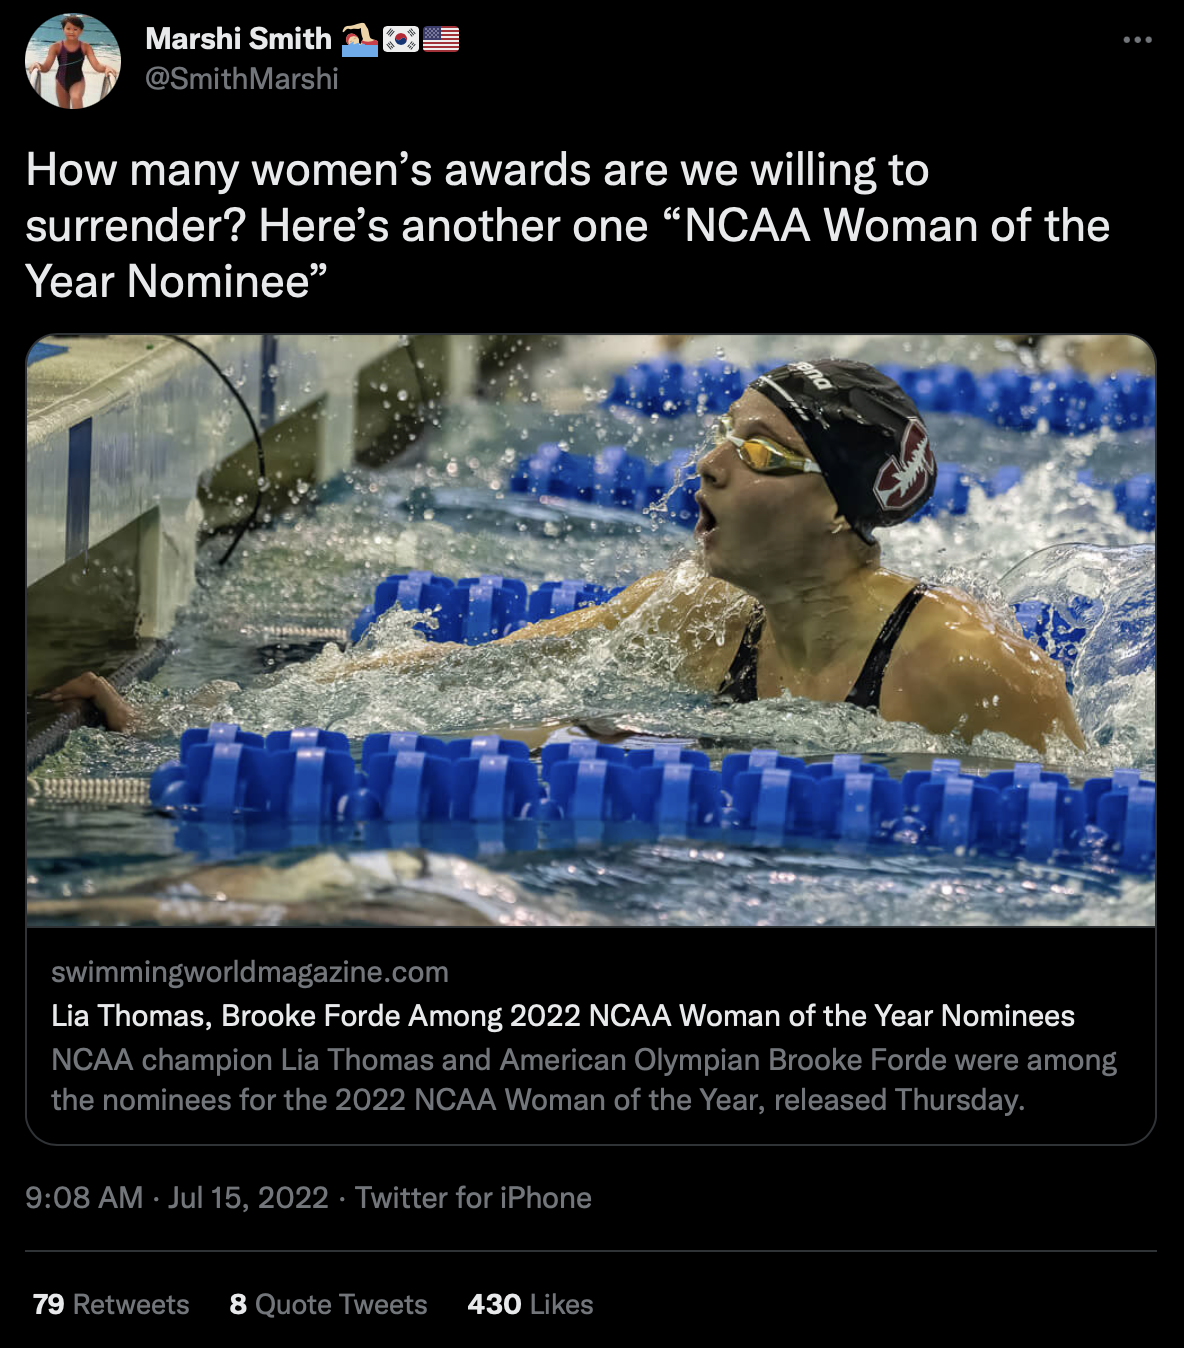Viewport: 1184px width, 1348px height.
Task: Open the Lia Thomas, Brooke Forde article headline
Action: 563,1016
